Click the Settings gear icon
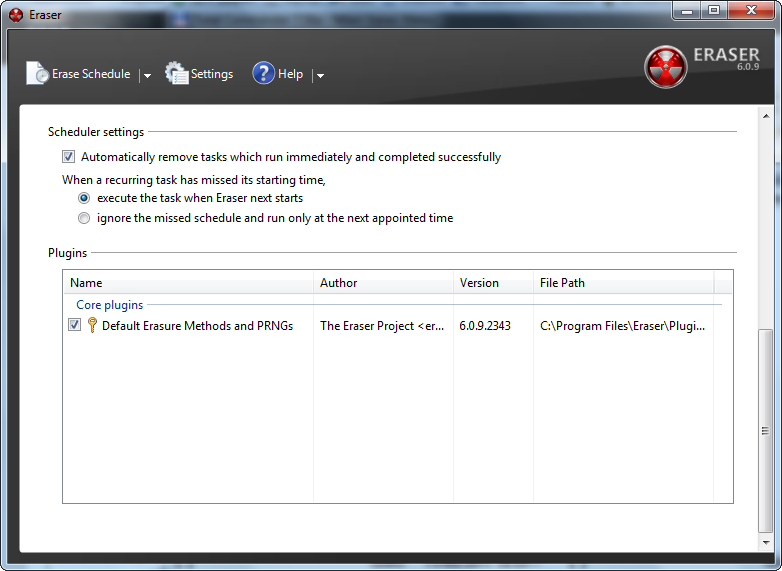The width and height of the screenshot is (782, 571). coord(177,73)
